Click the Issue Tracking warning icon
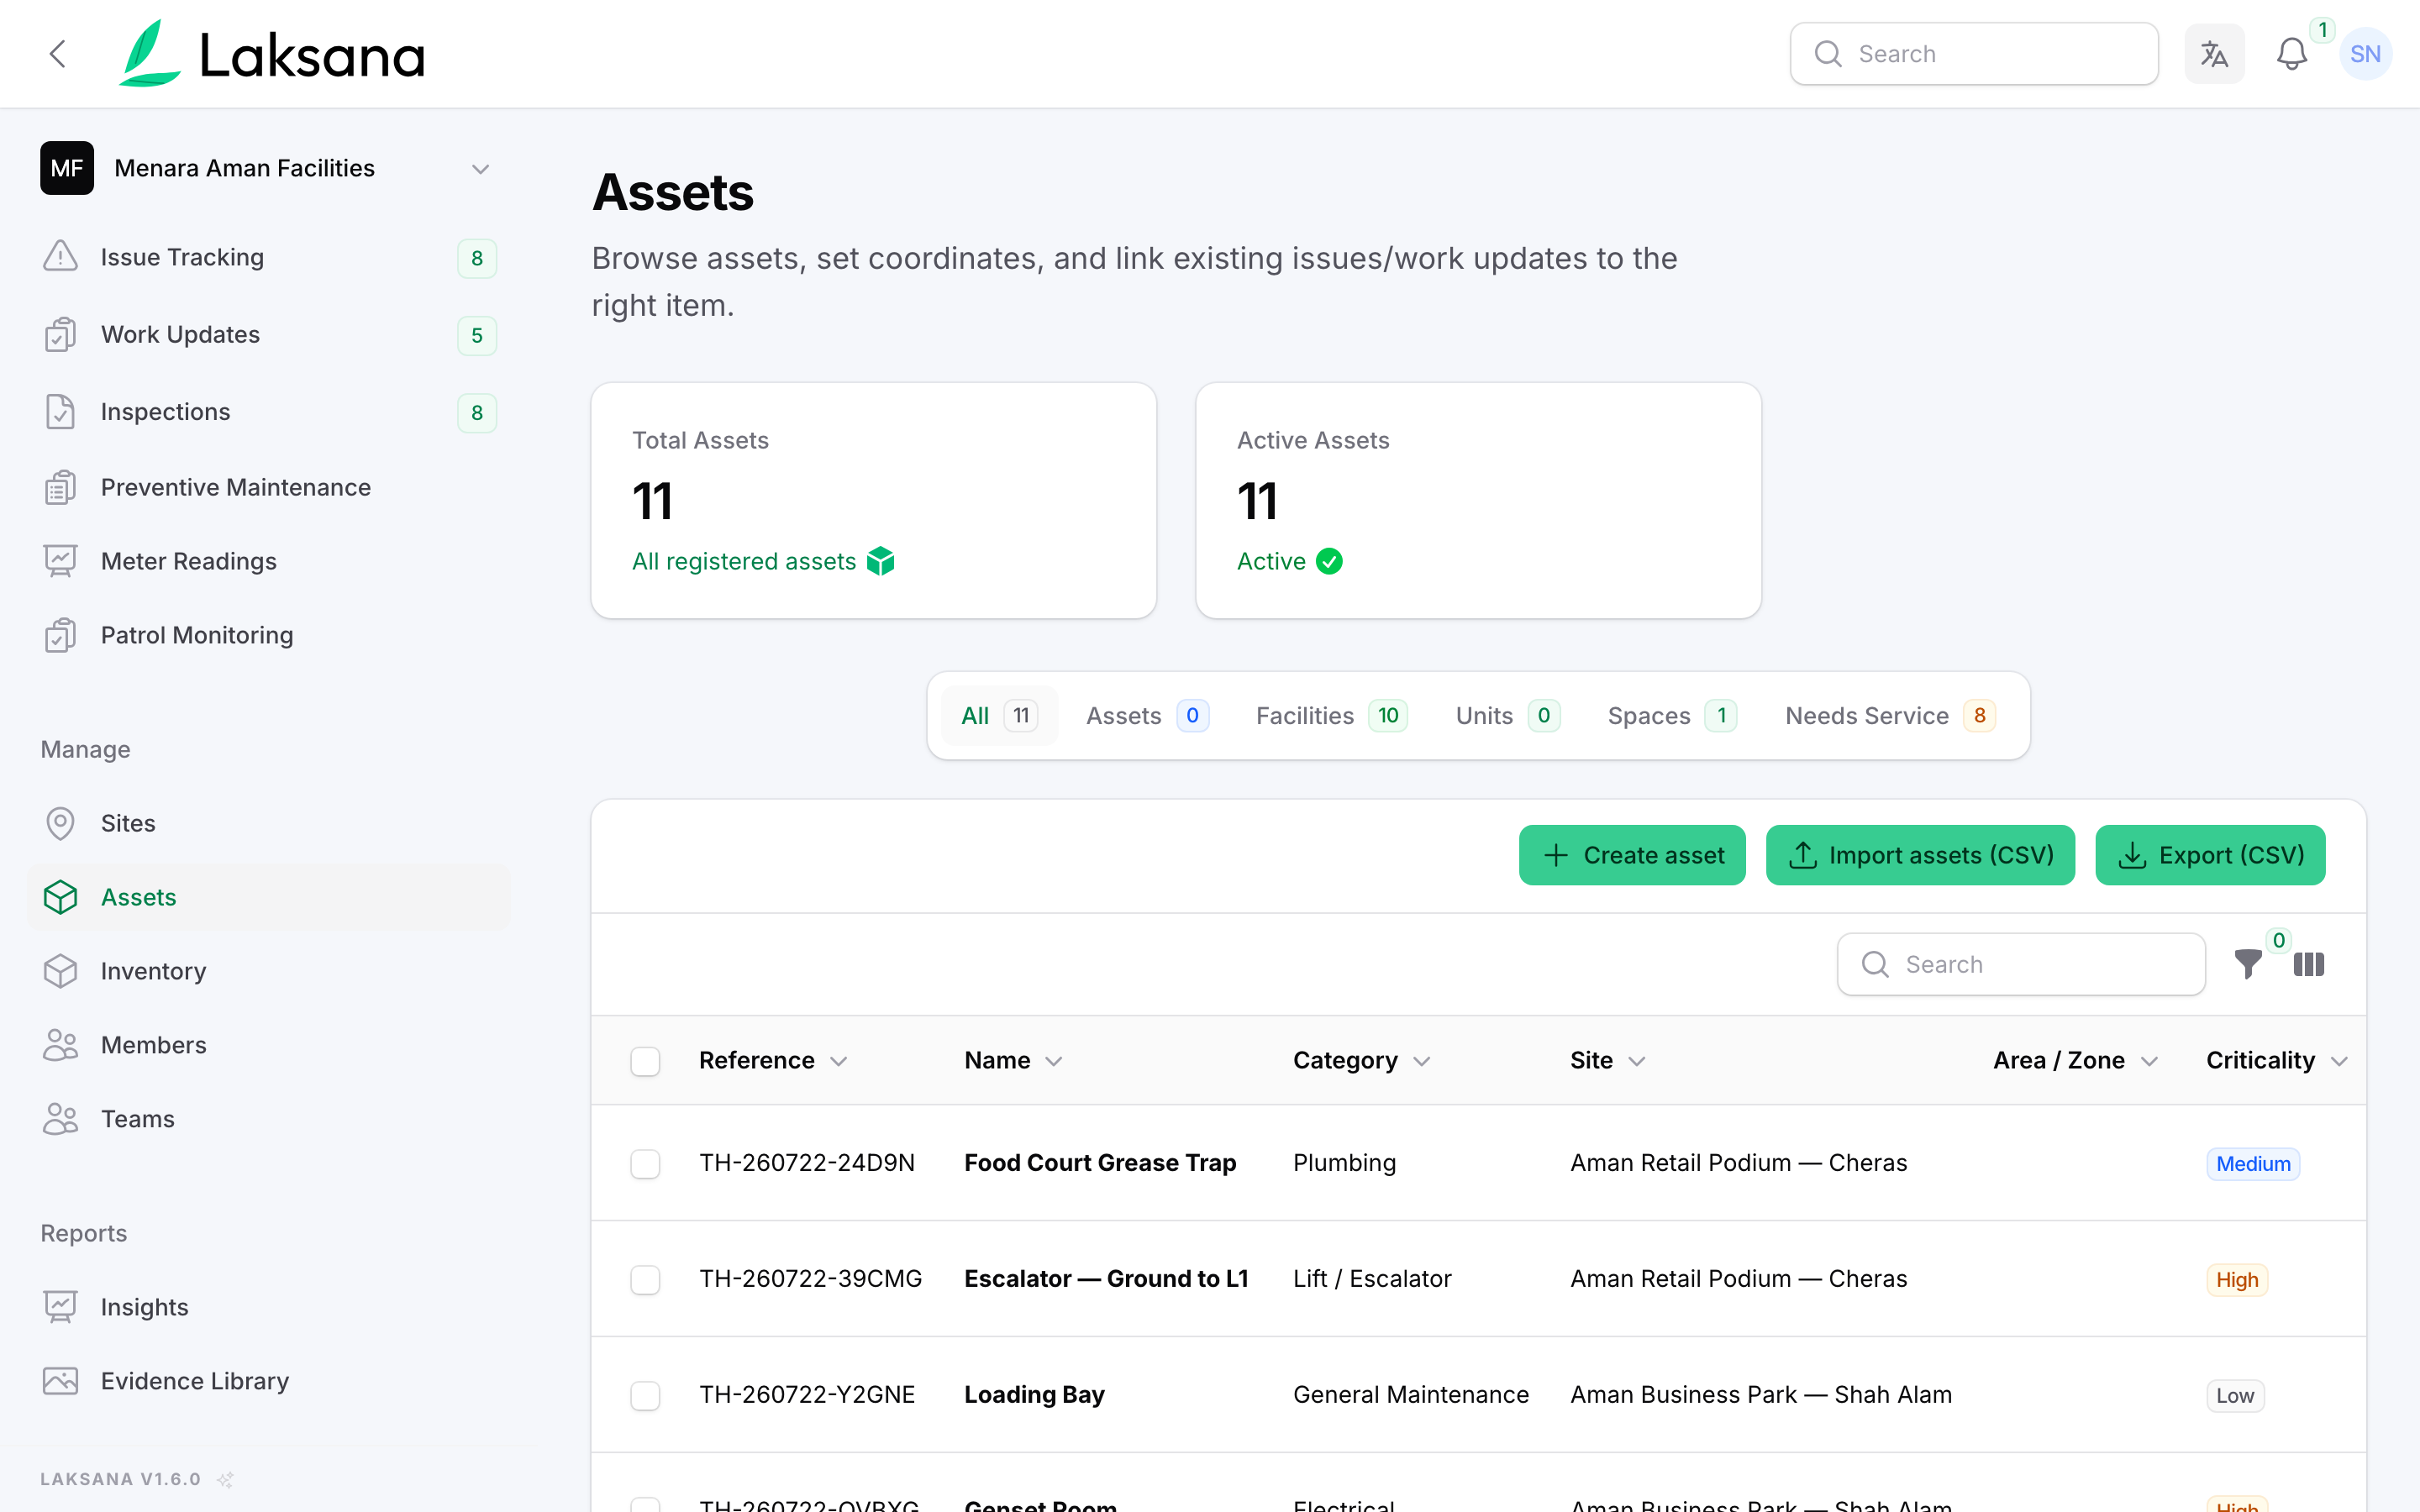2420x1512 pixels. point(60,257)
